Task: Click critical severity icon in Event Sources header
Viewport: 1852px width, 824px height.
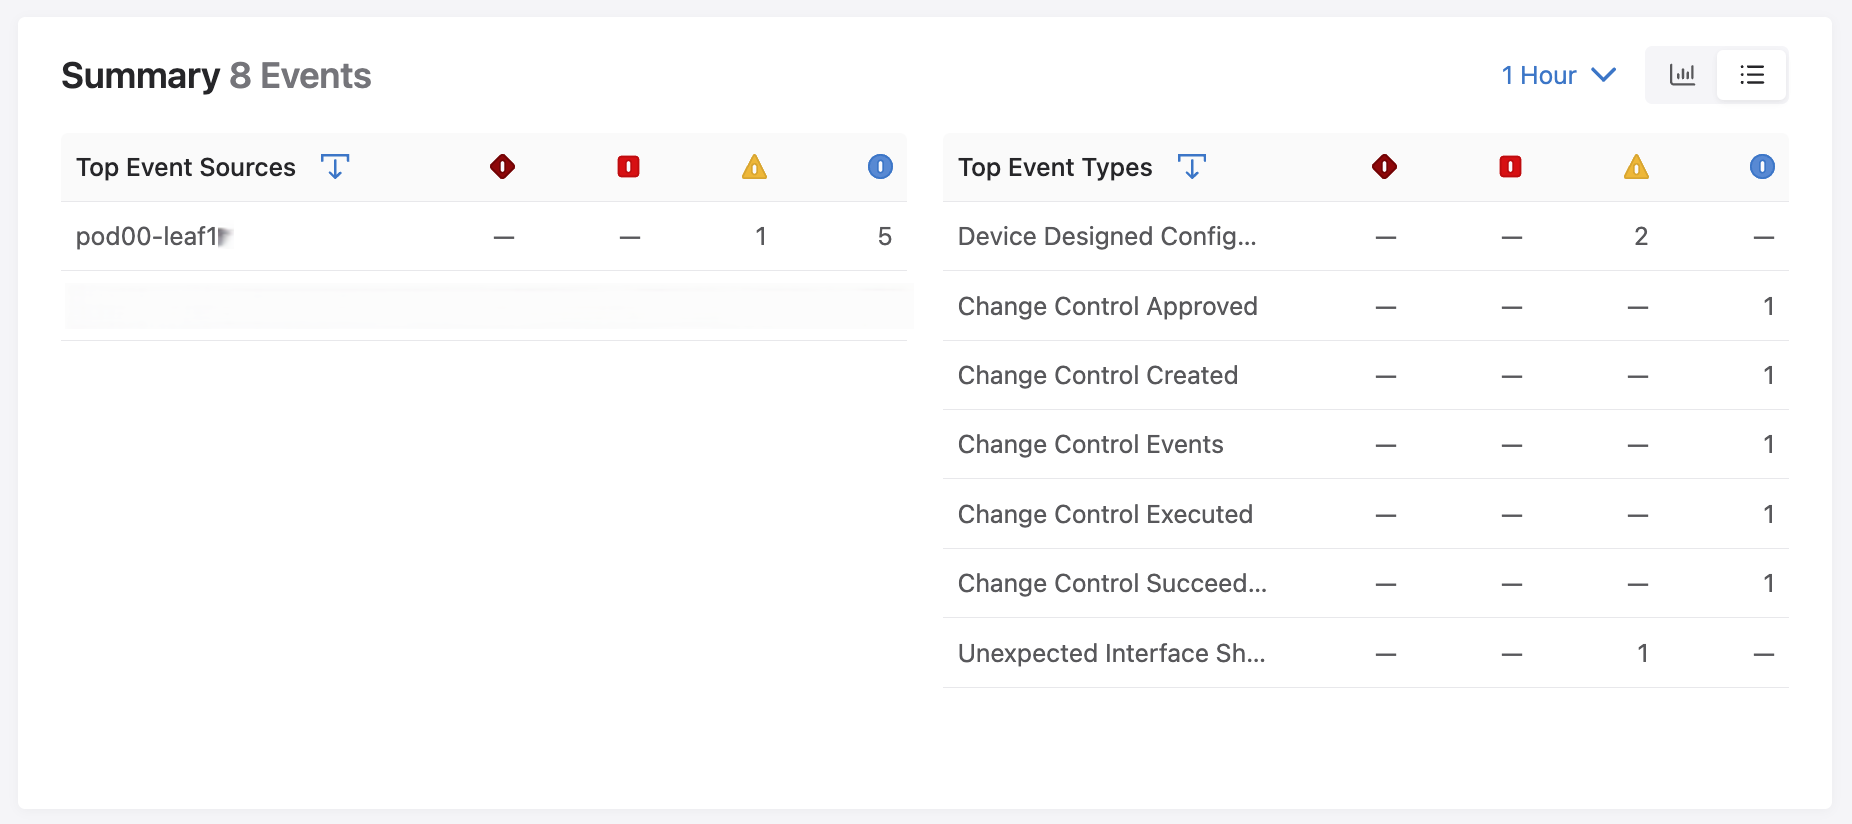Action: 503,166
